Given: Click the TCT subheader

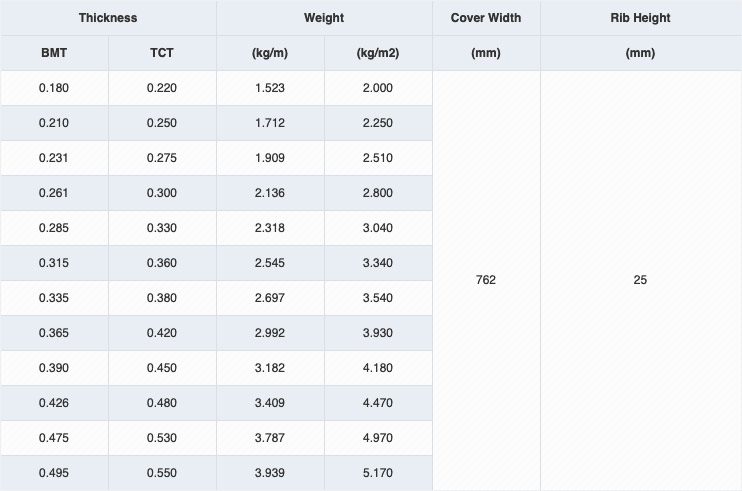Looking at the screenshot, I should [x=162, y=53].
